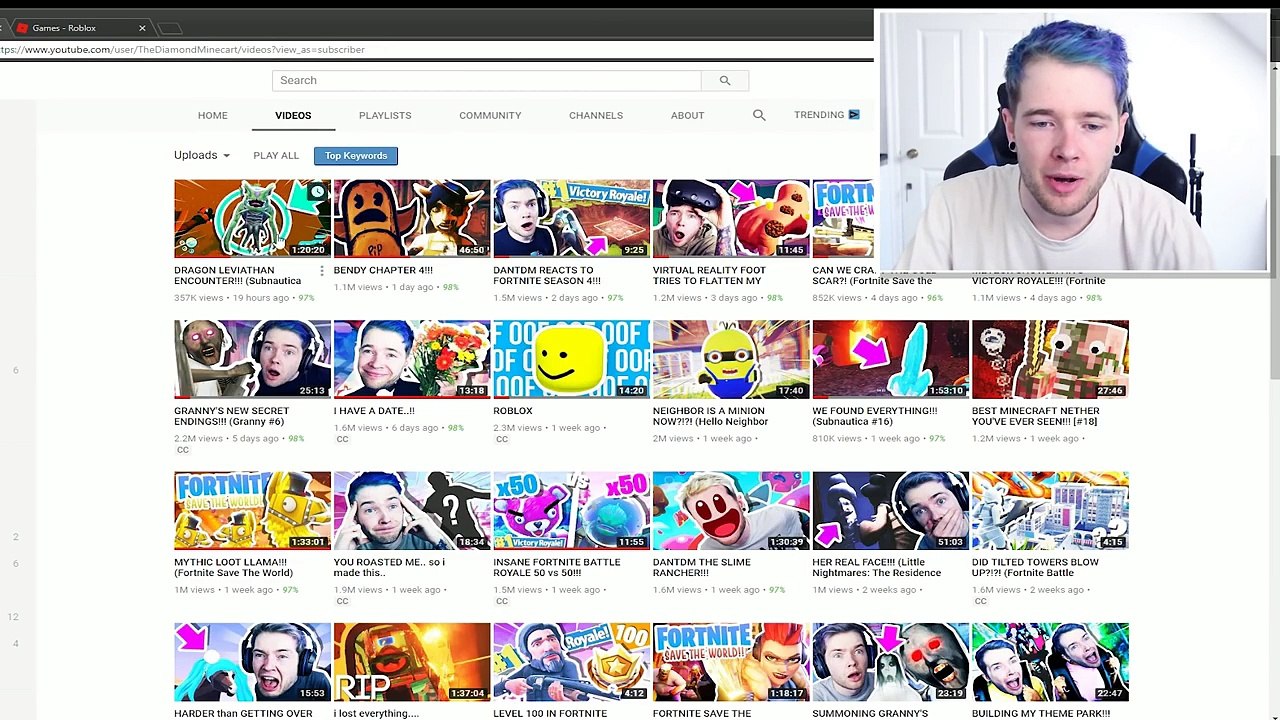Open the Mythic Loot Llama thumbnail
The width and height of the screenshot is (1280, 720).
pos(252,511)
